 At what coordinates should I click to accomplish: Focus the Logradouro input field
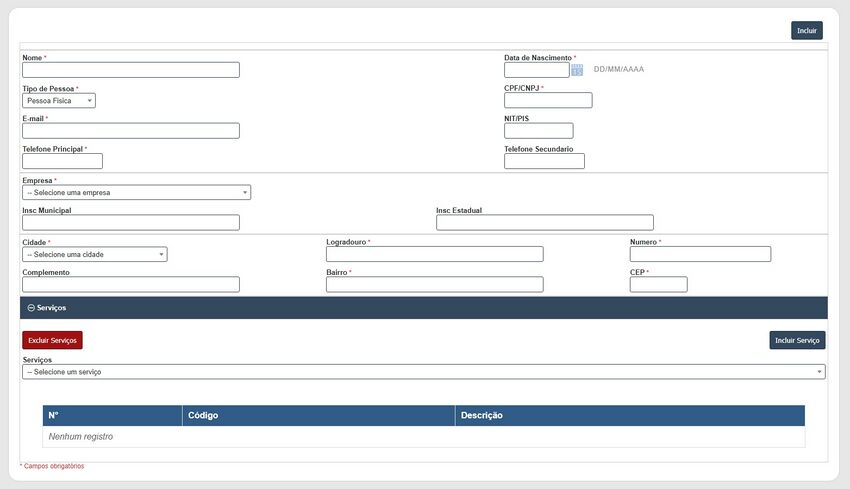coord(435,254)
